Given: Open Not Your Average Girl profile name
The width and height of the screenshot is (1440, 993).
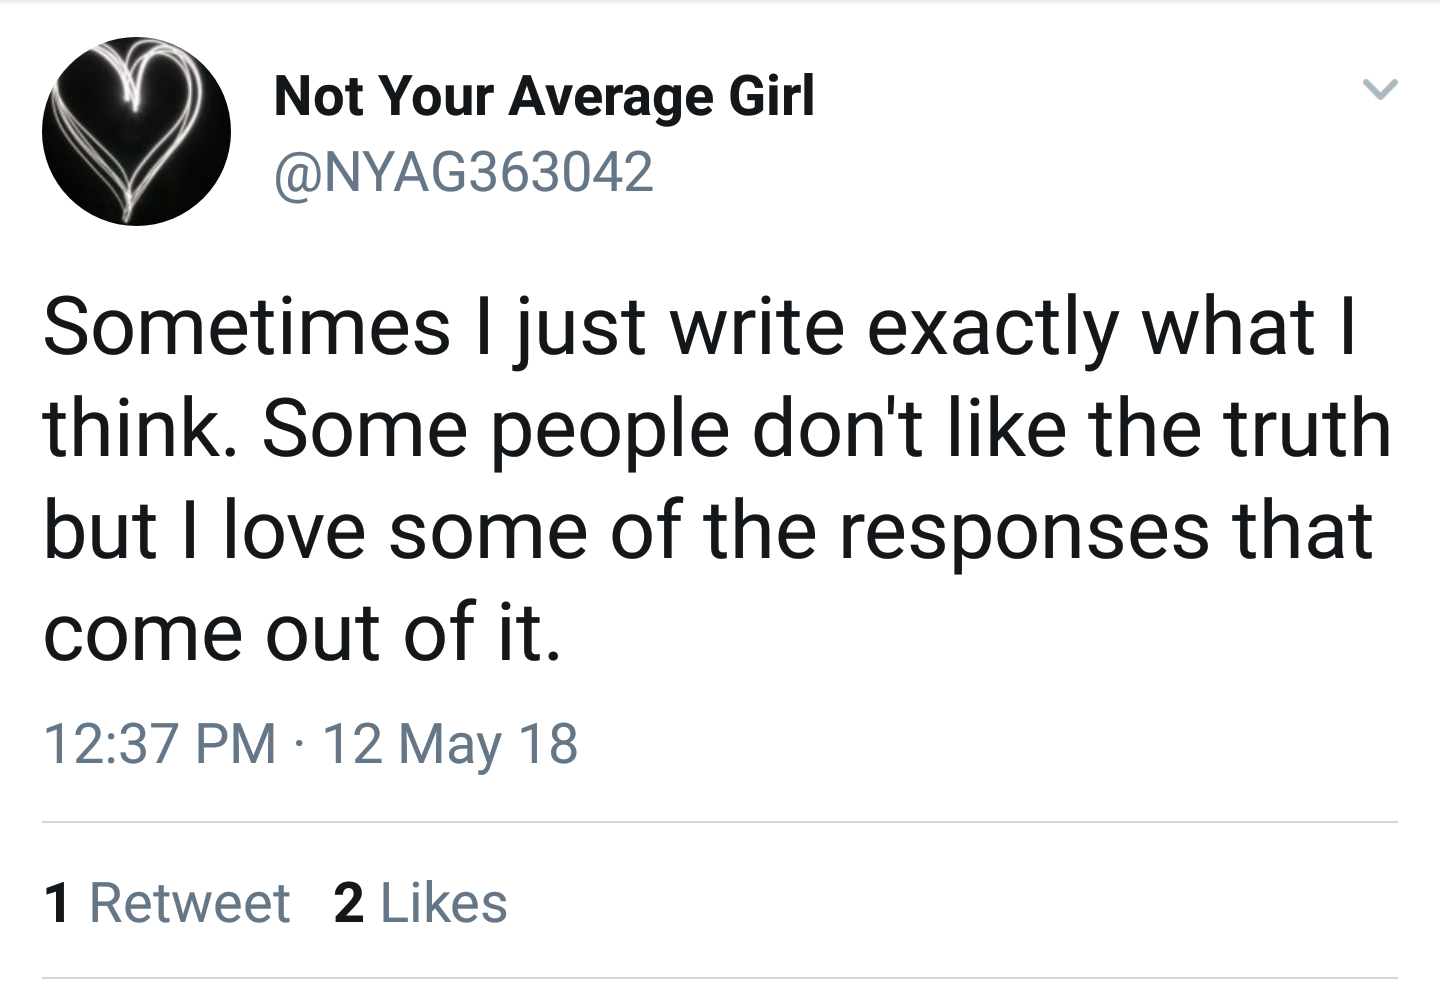Looking at the screenshot, I should (x=544, y=97).
